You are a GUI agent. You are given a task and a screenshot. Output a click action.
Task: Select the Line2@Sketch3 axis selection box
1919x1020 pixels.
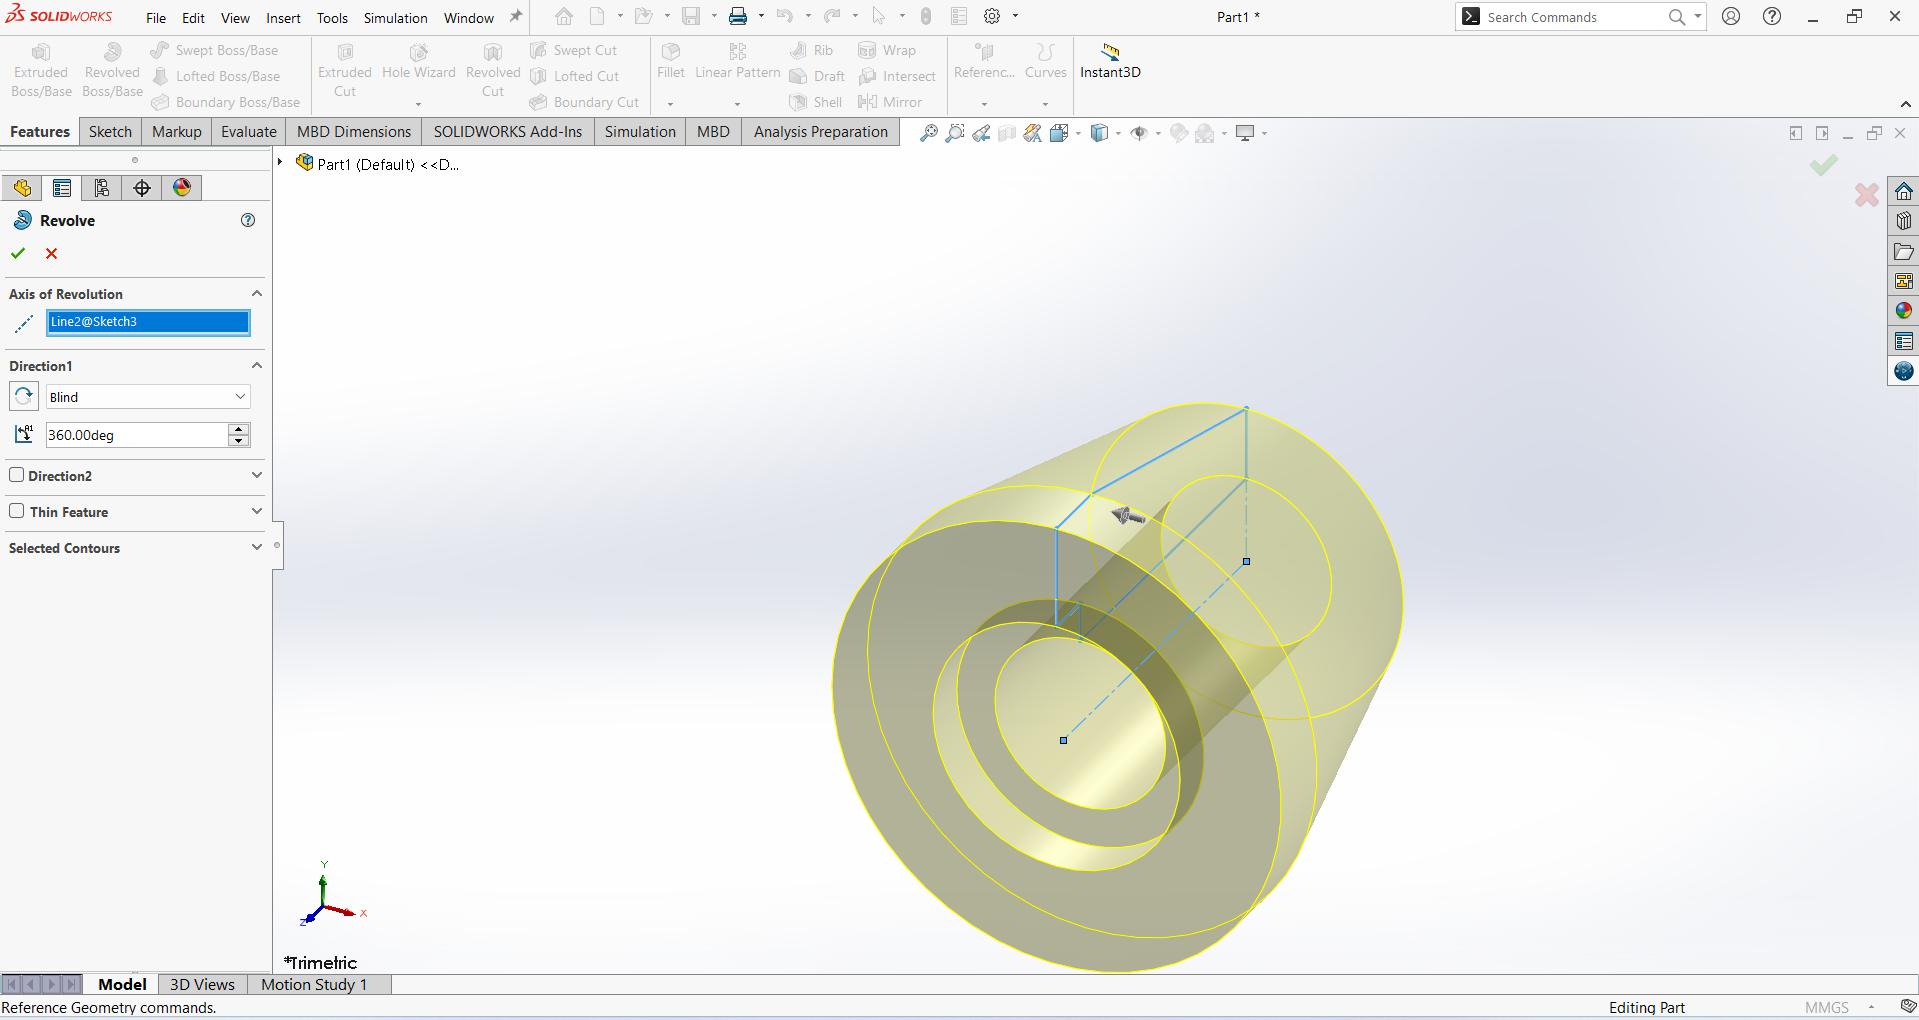pyautogui.click(x=148, y=322)
